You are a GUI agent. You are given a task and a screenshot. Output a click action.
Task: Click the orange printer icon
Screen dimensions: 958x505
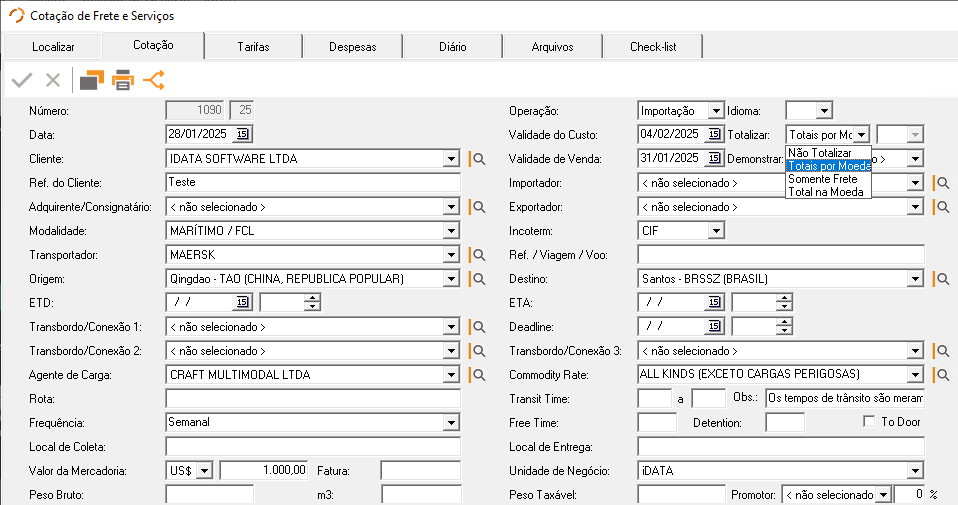coord(123,80)
